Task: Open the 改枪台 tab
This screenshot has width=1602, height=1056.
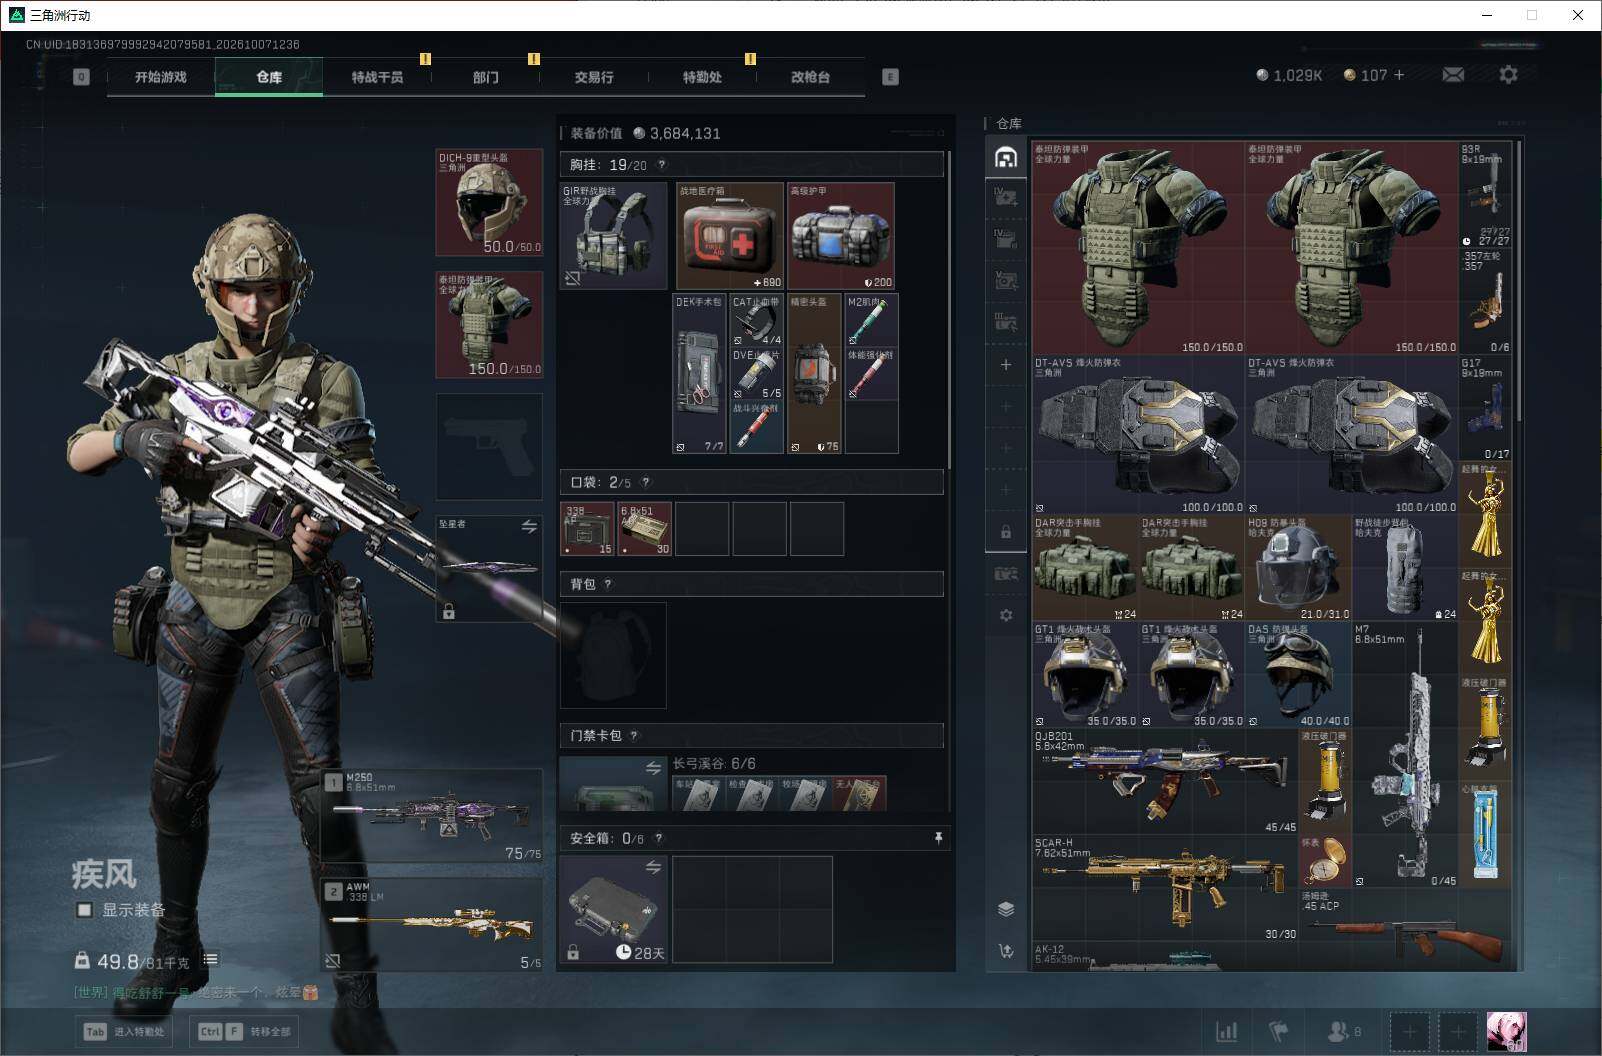Action: pos(810,77)
